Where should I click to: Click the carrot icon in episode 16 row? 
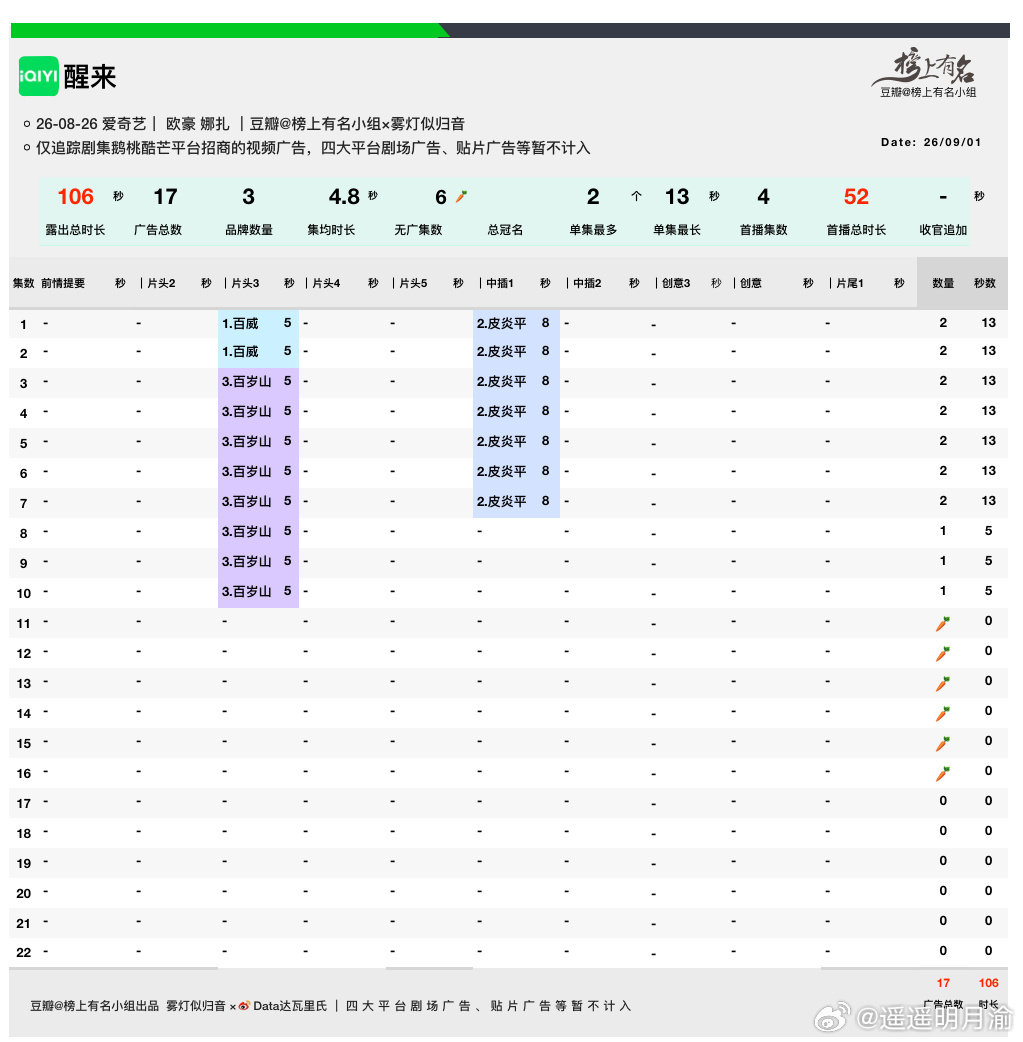pyautogui.click(x=943, y=774)
